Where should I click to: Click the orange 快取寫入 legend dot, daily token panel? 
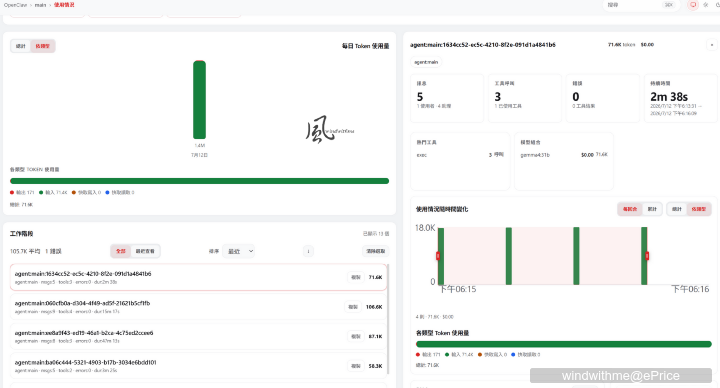74,192
